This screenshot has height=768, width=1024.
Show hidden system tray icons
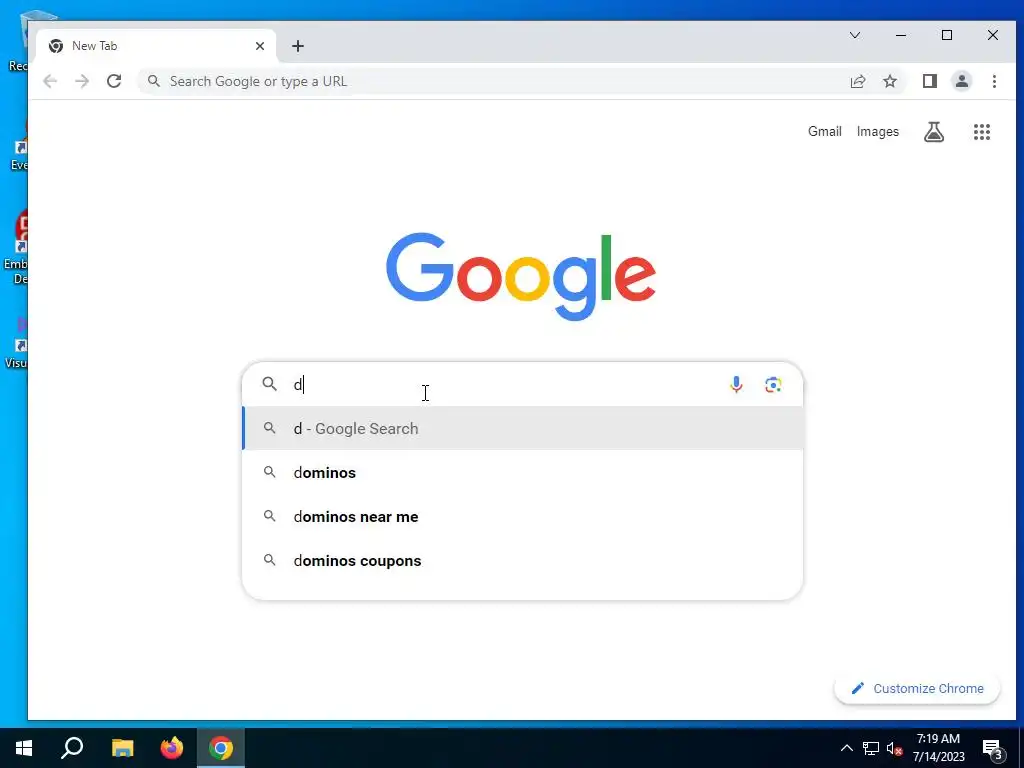[x=846, y=748]
